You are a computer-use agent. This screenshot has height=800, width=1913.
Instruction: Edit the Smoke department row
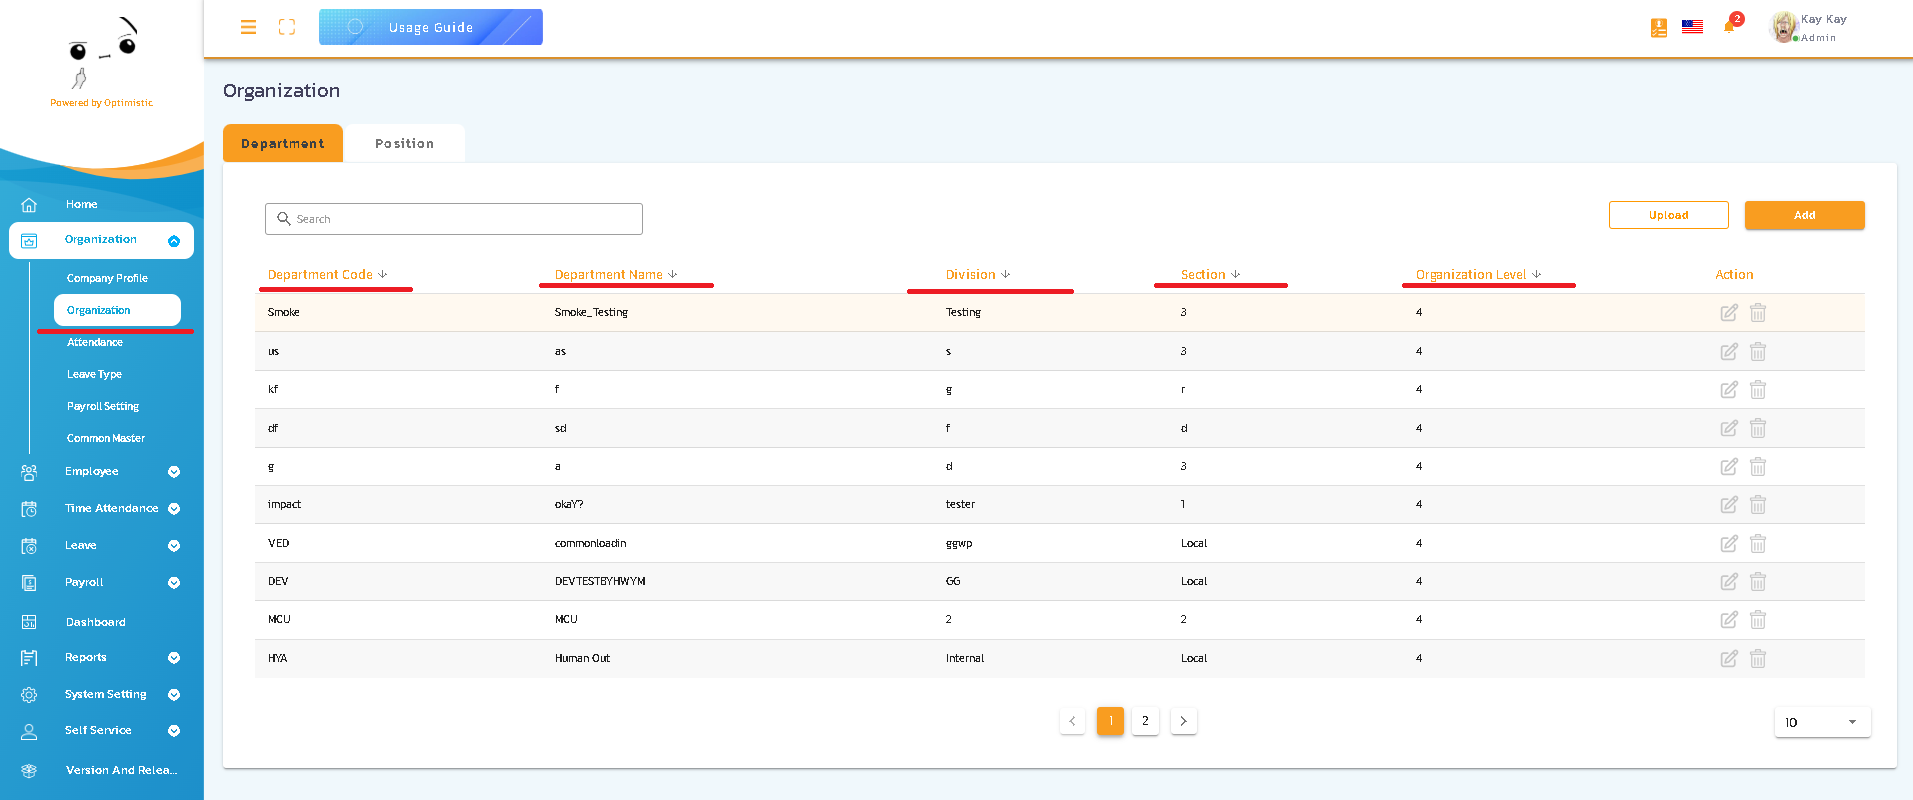coord(1728,313)
